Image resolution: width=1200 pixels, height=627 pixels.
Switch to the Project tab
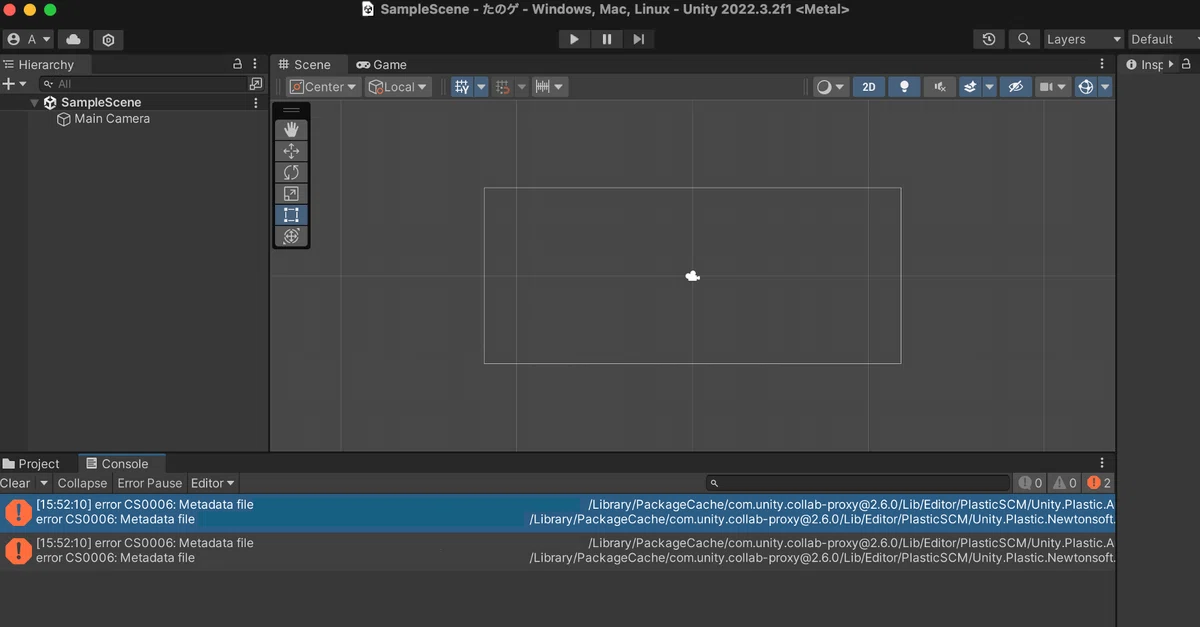pos(31,463)
